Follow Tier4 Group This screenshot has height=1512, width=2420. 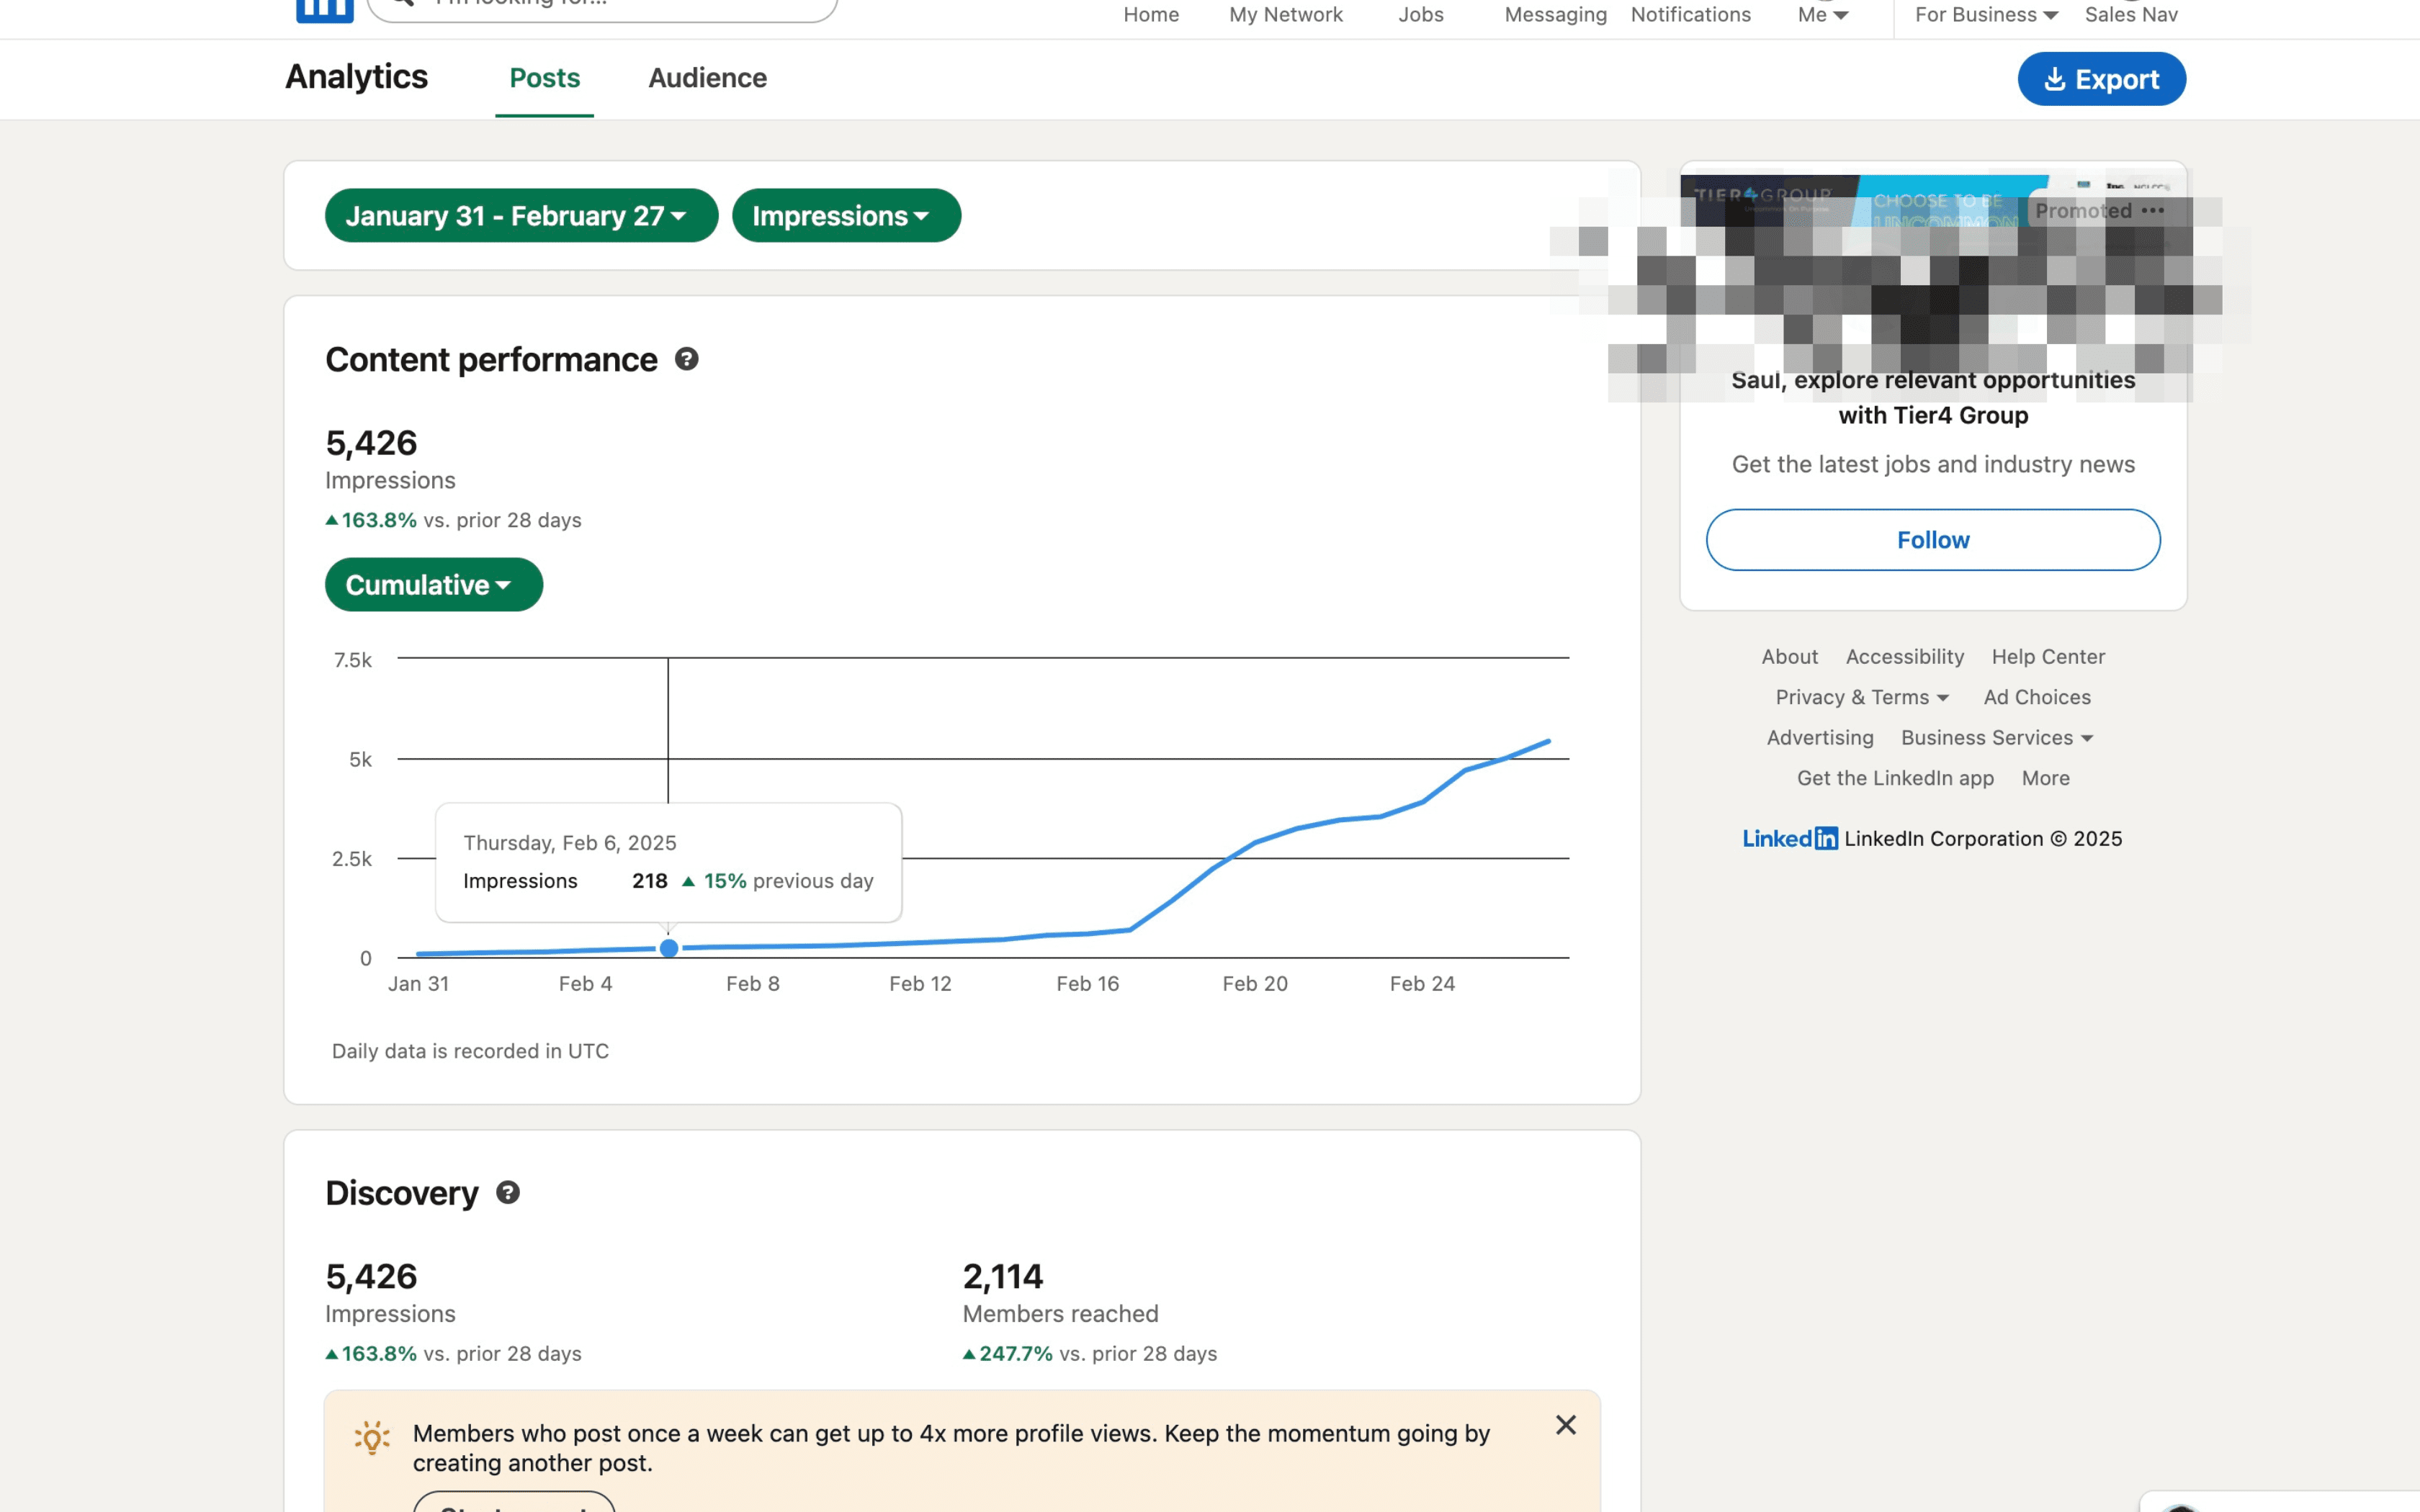coord(1932,539)
